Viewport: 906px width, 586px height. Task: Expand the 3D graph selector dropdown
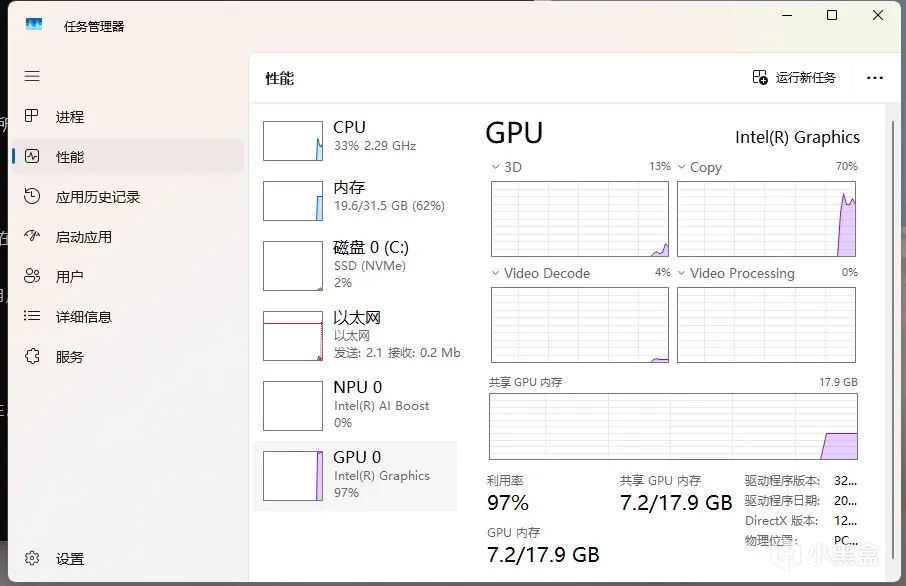(x=497, y=167)
